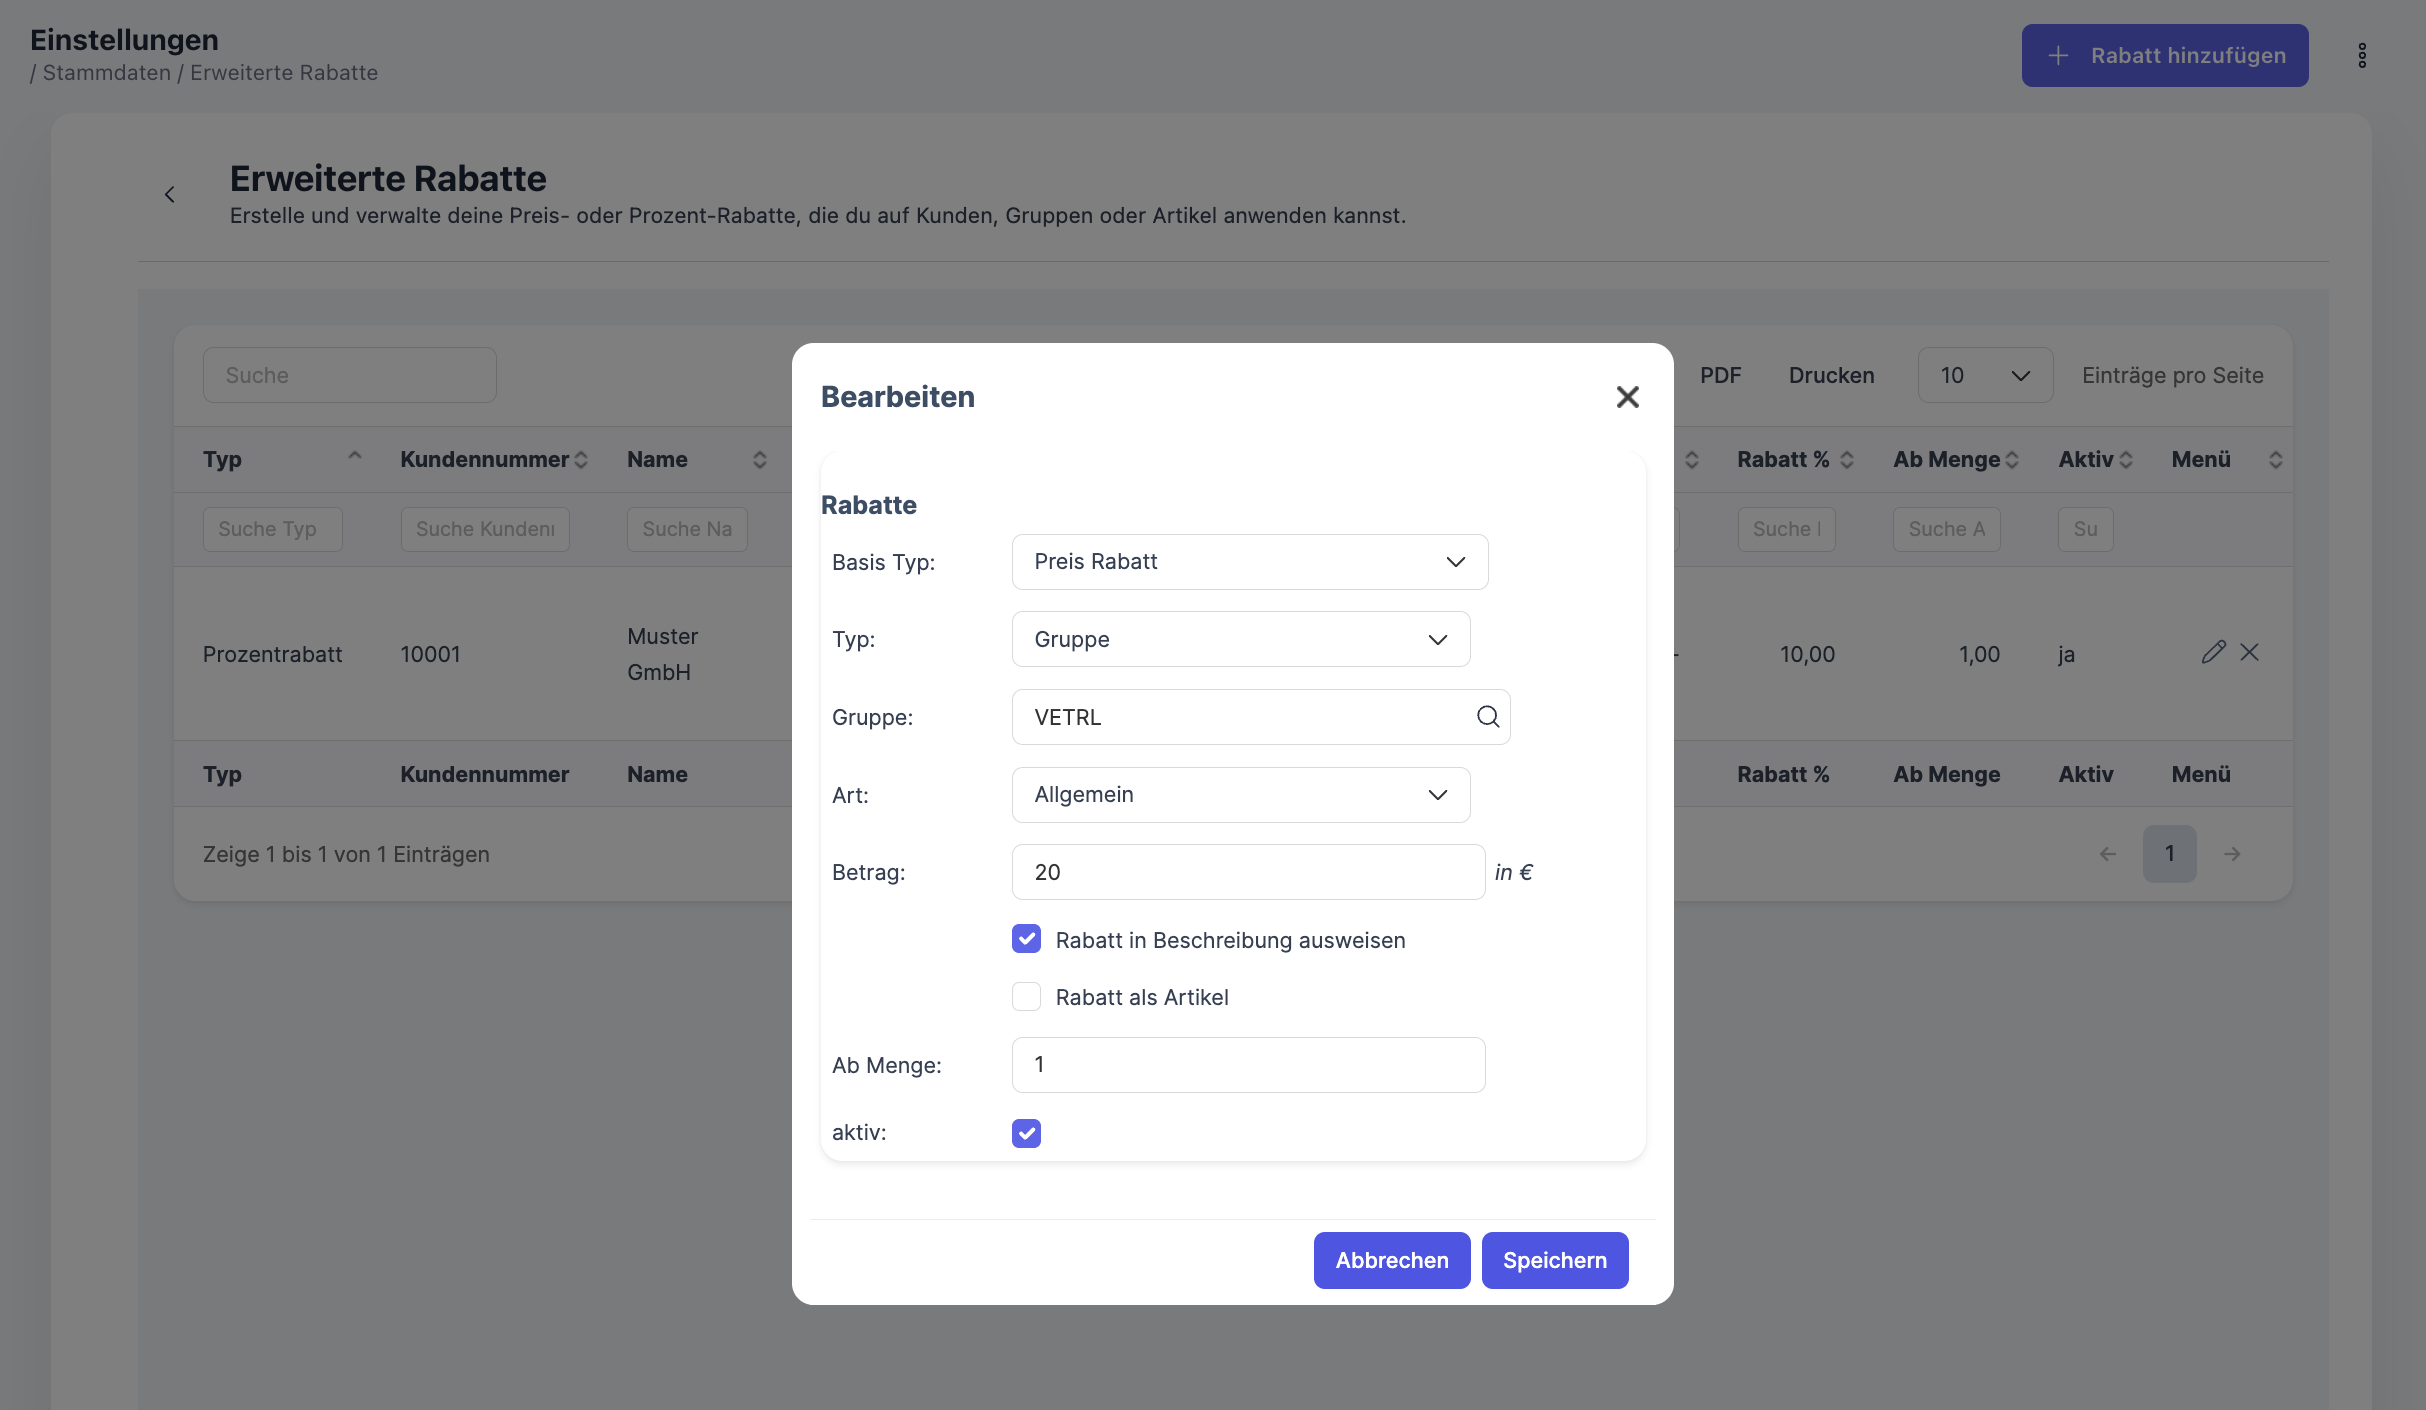Click the next page arrow in the pagination
Screen dimensions: 2426x1410
tap(2232, 854)
